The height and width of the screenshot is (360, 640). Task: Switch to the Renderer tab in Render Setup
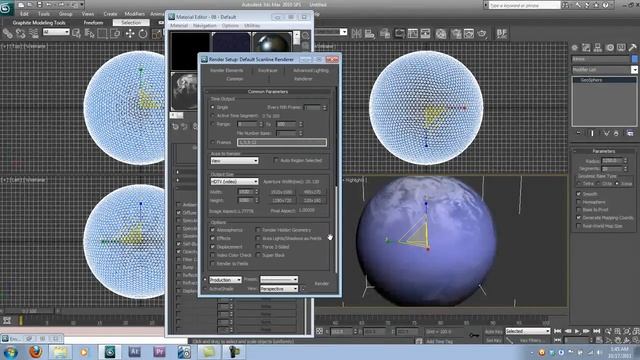(303, 79)
